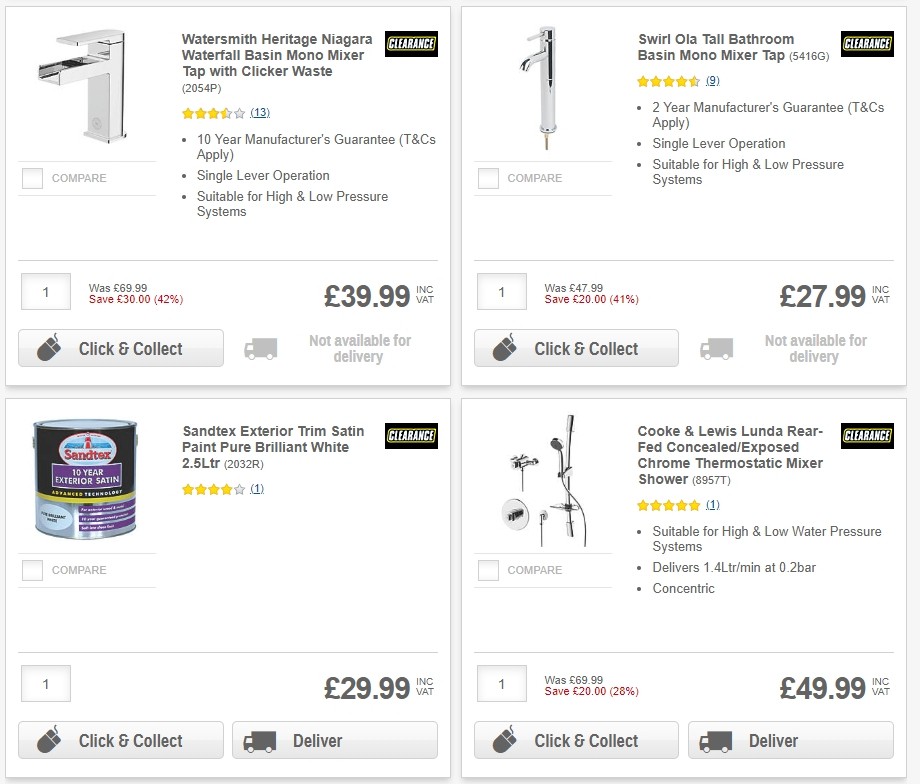Click Click & Collect for Cooke & Lewis shower
The height and width of the screenshot is (784, 920).
(x=576, y=740)
